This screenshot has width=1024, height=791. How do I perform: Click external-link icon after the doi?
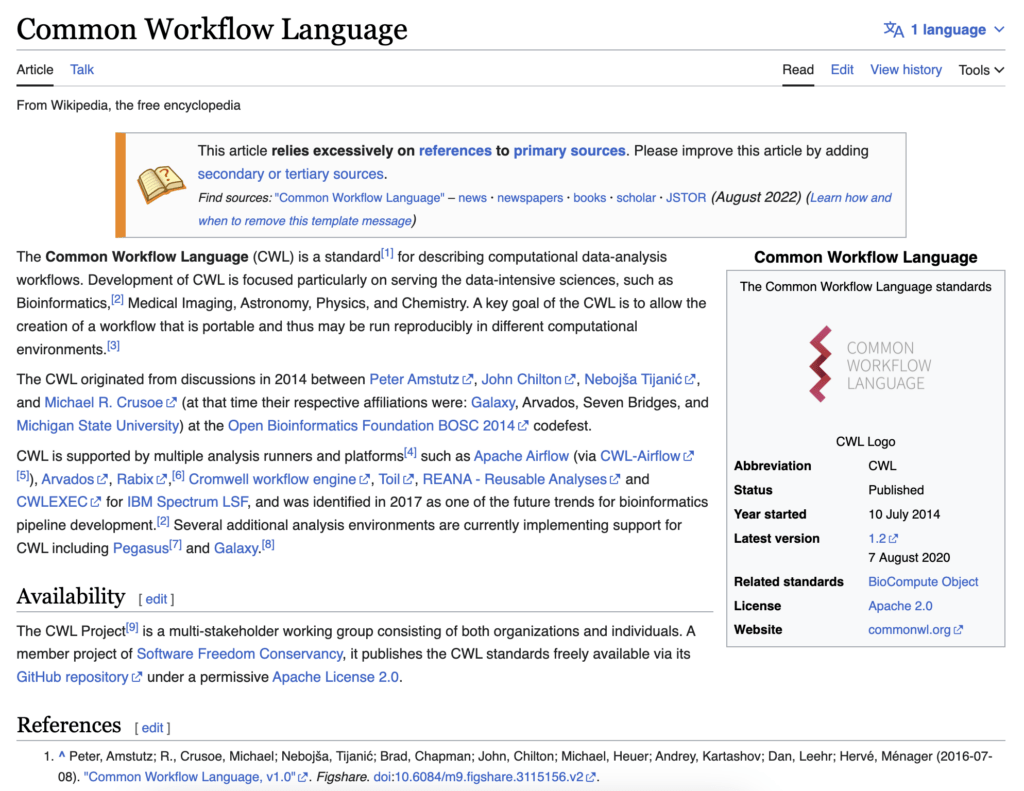(590, 777)
